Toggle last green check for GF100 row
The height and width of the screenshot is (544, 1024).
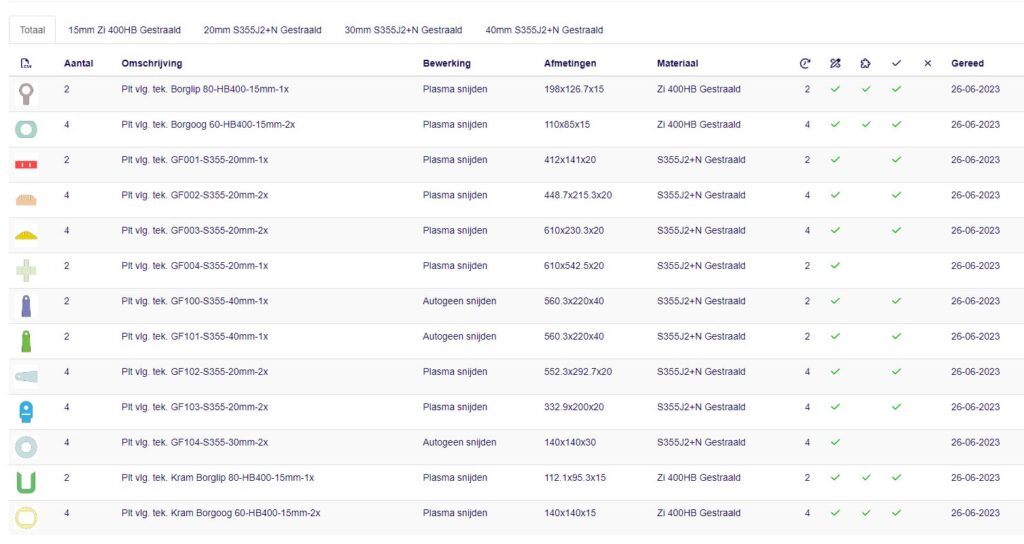tap(896, 301)
